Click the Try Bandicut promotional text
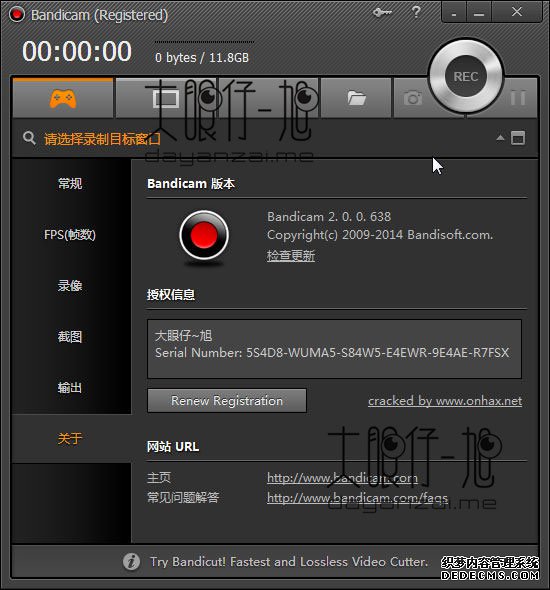The image size is (550, 590). click(289, 562)
